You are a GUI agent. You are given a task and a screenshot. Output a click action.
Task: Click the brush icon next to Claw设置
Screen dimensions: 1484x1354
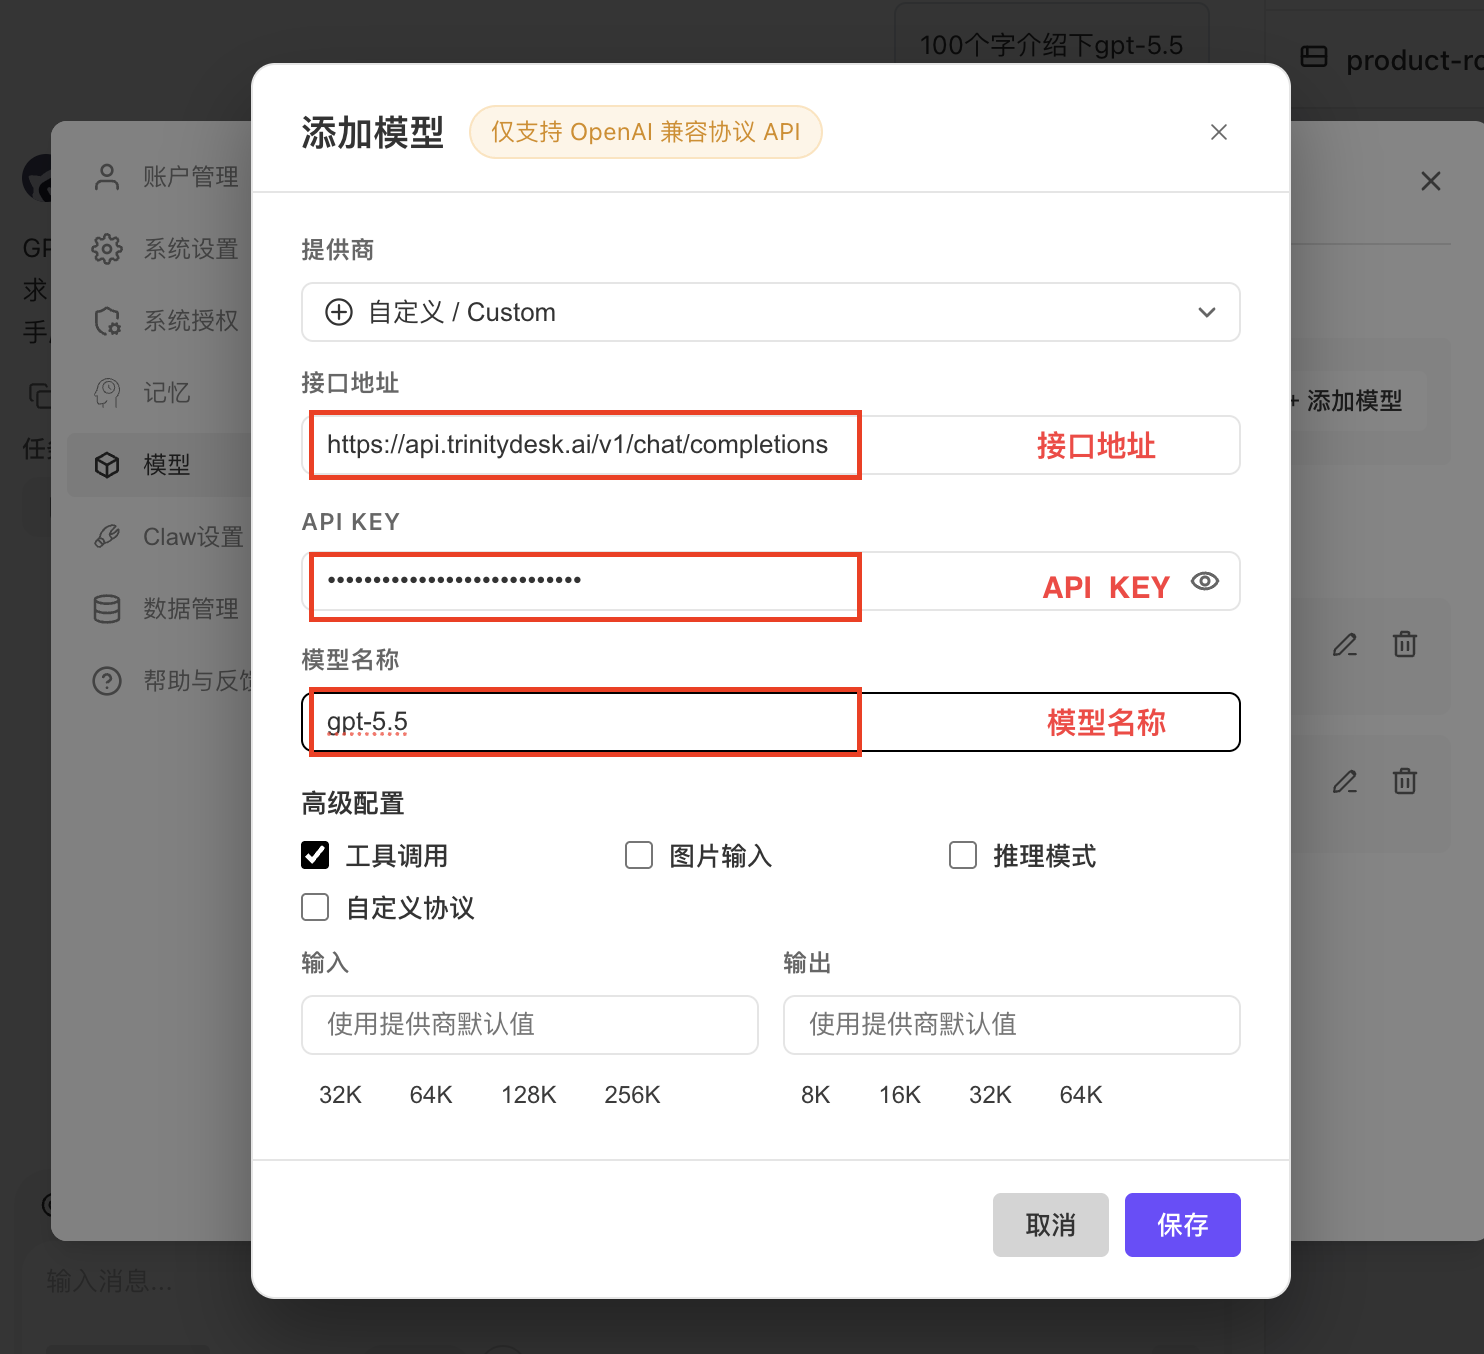pos(107,537)
